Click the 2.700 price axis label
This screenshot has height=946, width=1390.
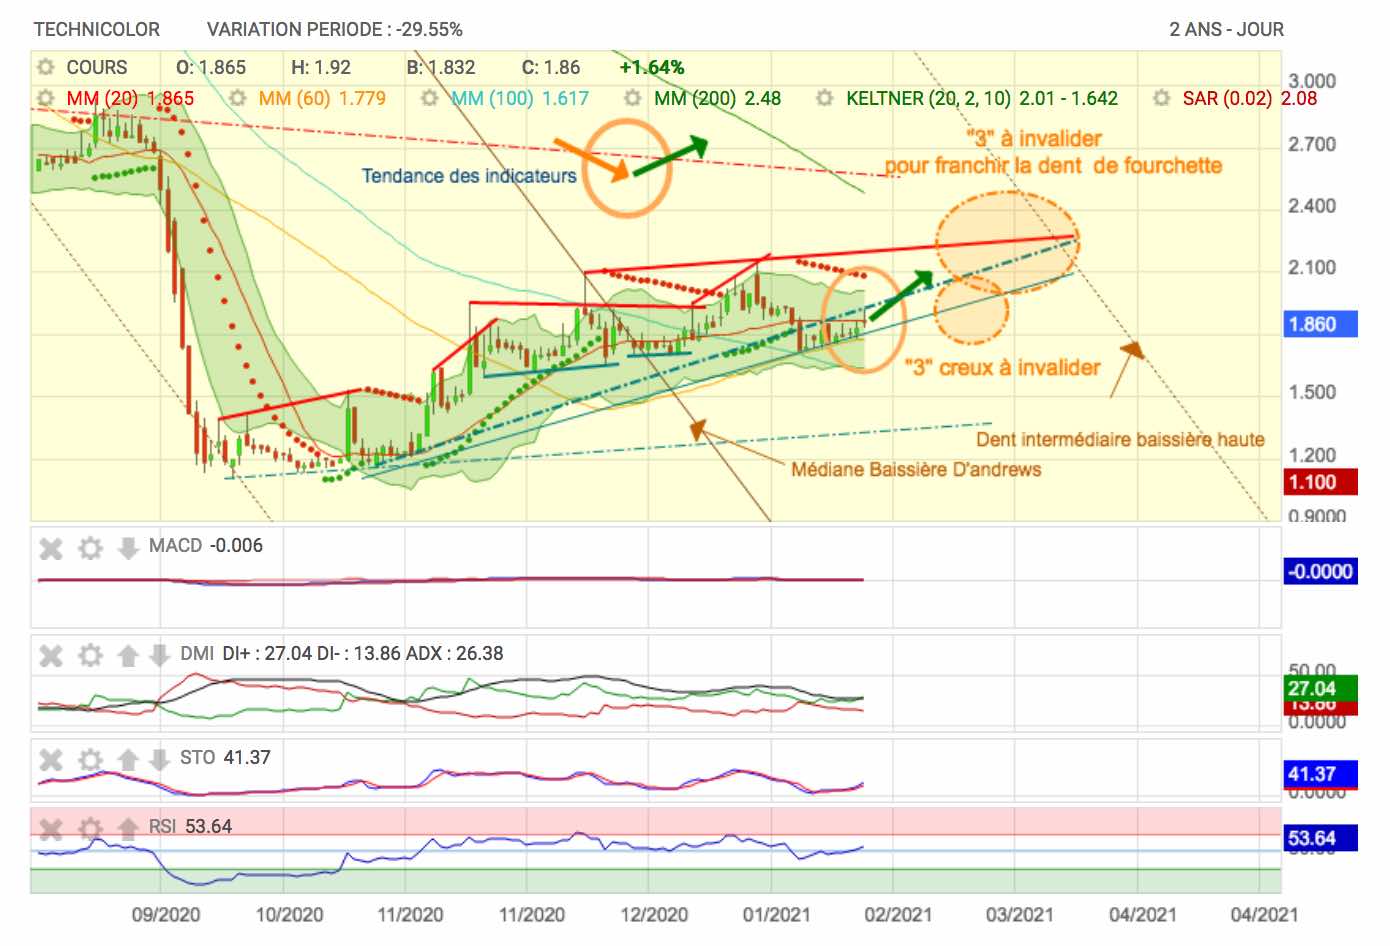tap(1312, 145)
